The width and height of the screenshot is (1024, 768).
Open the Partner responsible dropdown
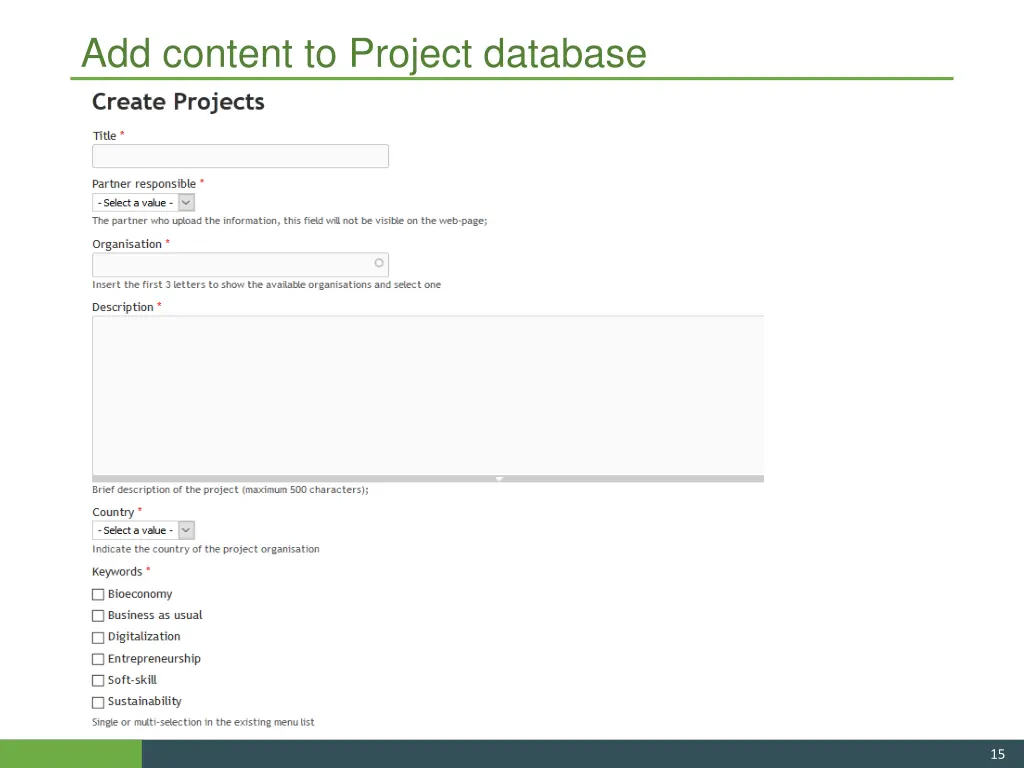click(x=144, y=202)
